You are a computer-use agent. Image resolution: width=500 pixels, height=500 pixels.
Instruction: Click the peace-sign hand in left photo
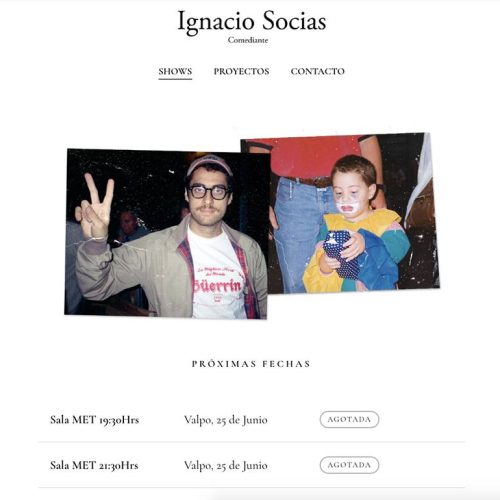(94, 207)
